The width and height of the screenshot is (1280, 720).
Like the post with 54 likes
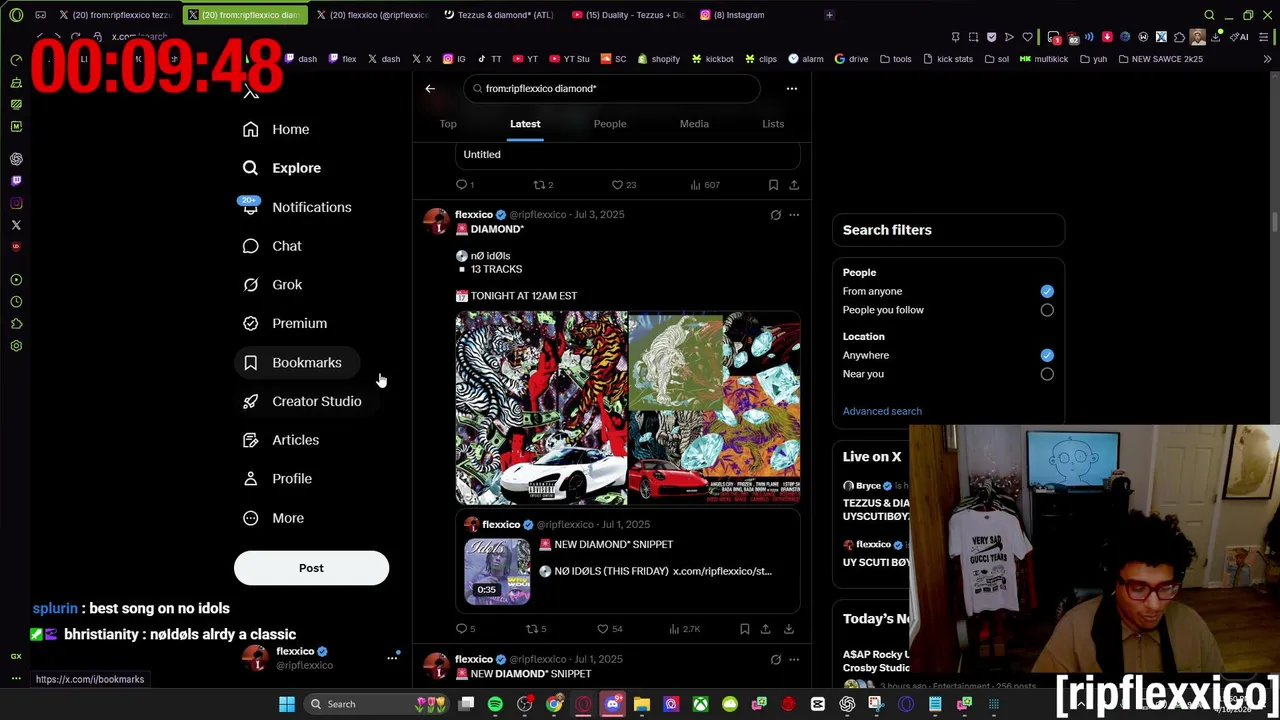609,629
